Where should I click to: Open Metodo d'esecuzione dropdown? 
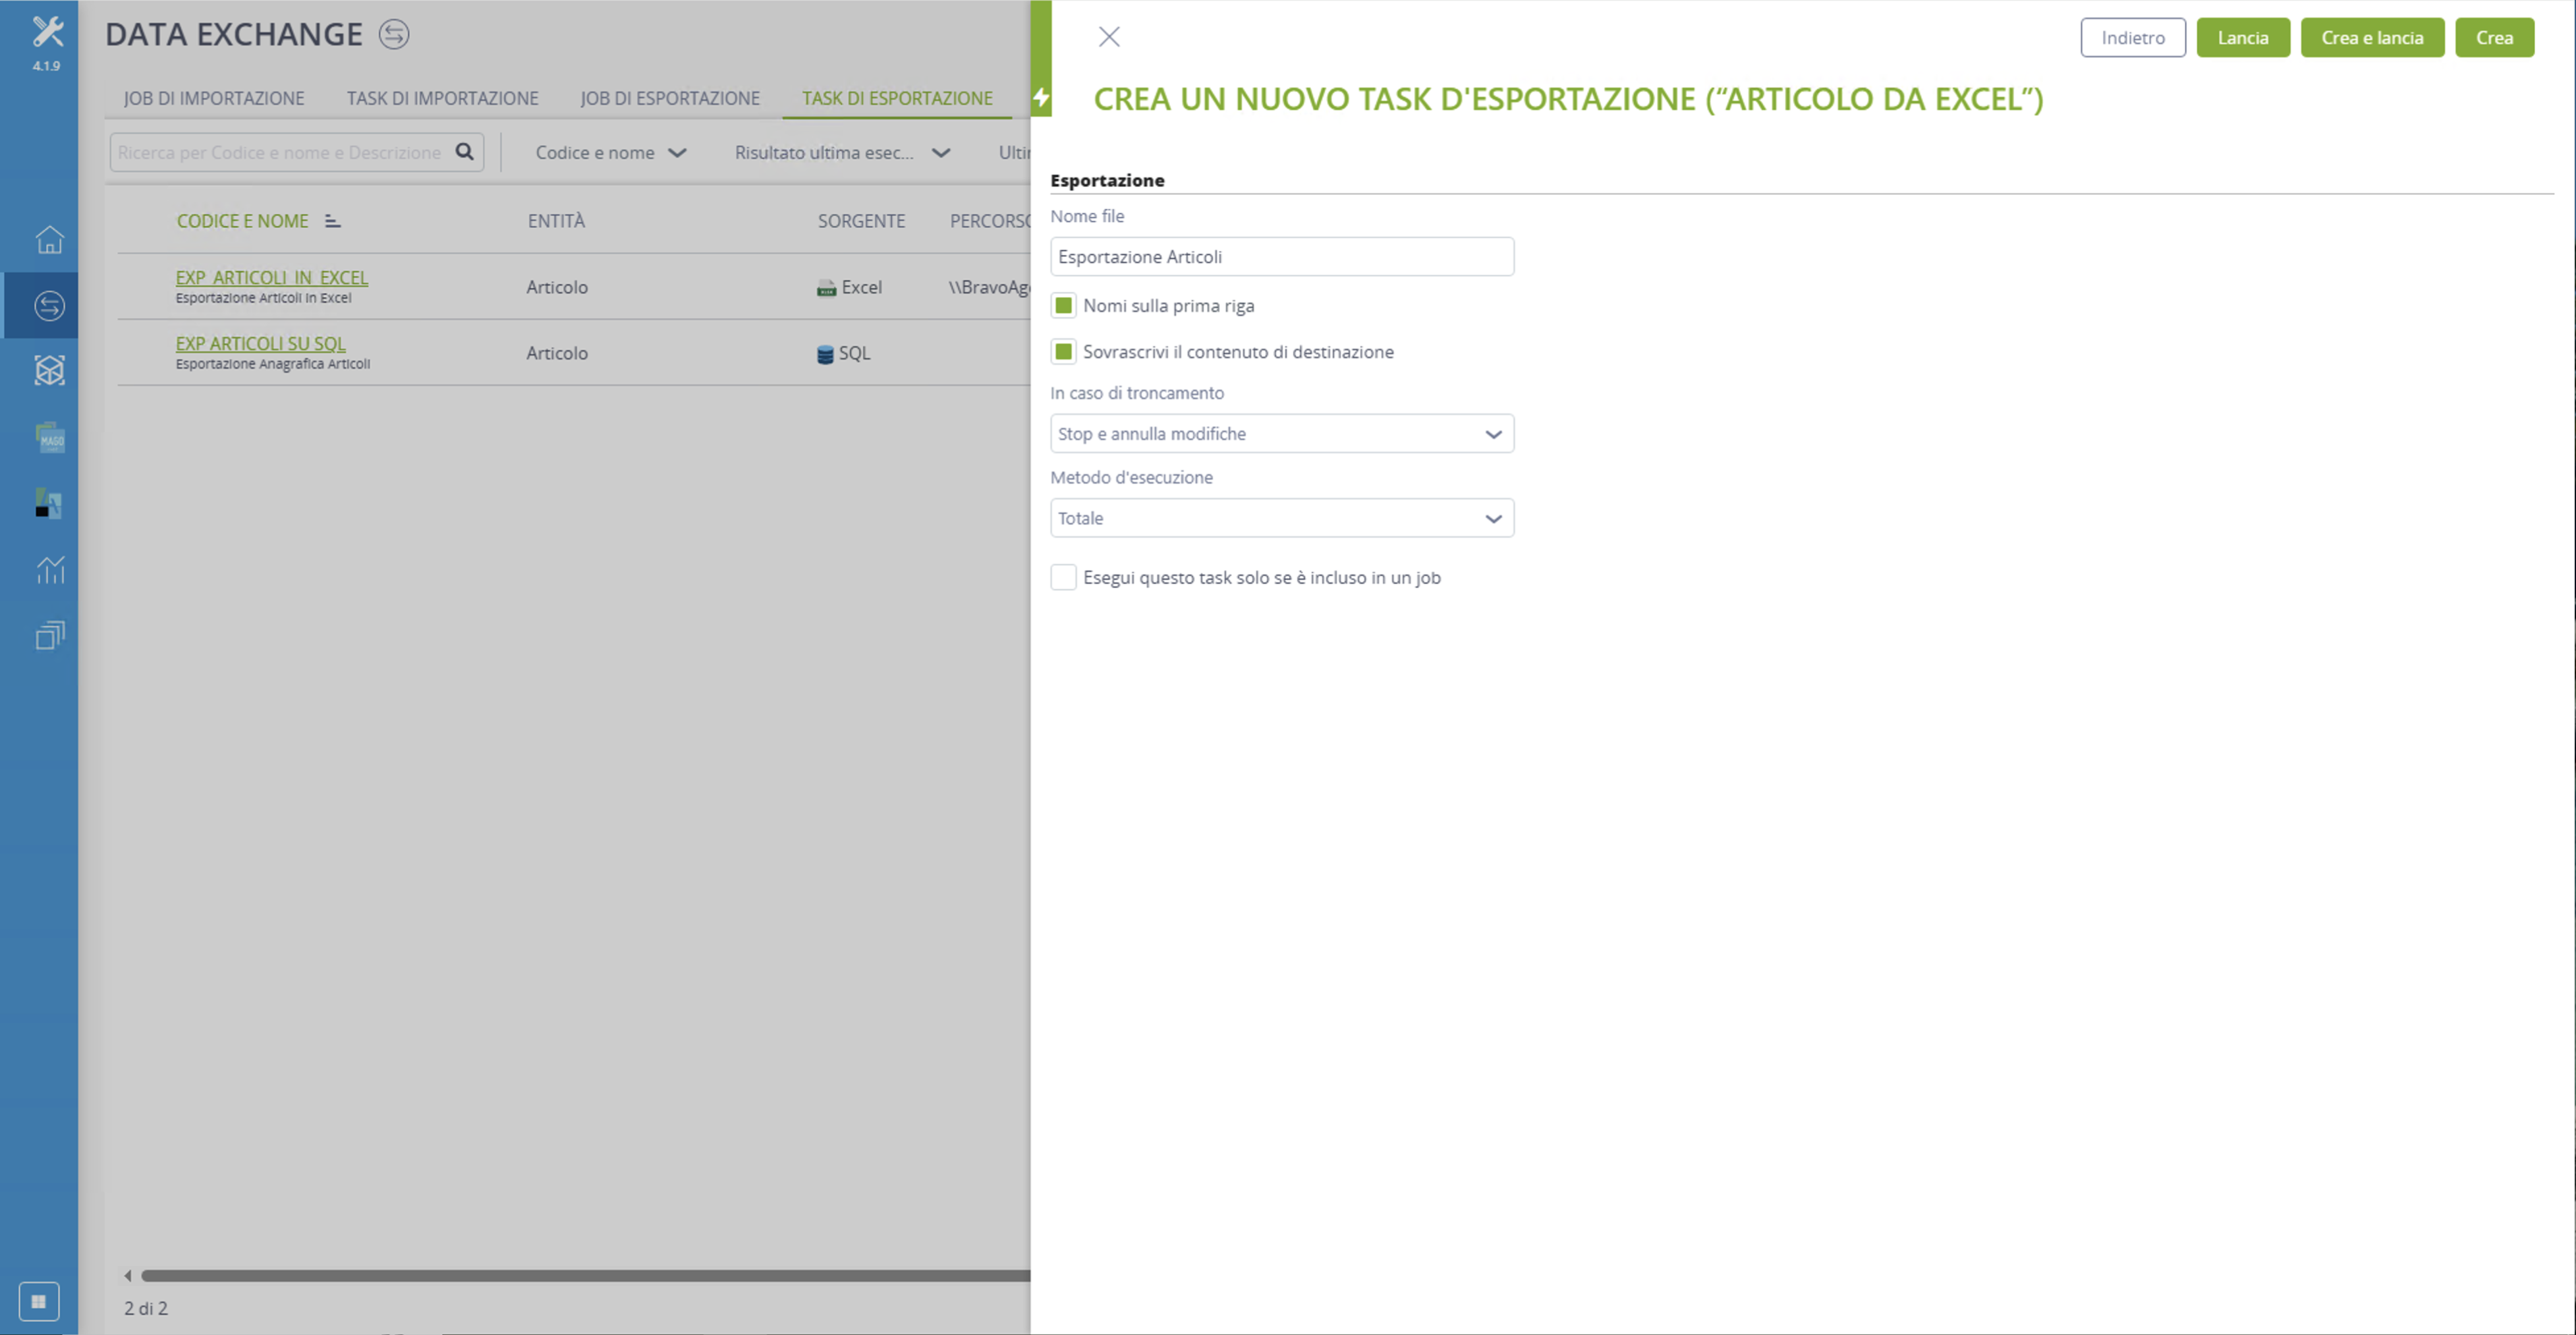tap(1282, 518)
